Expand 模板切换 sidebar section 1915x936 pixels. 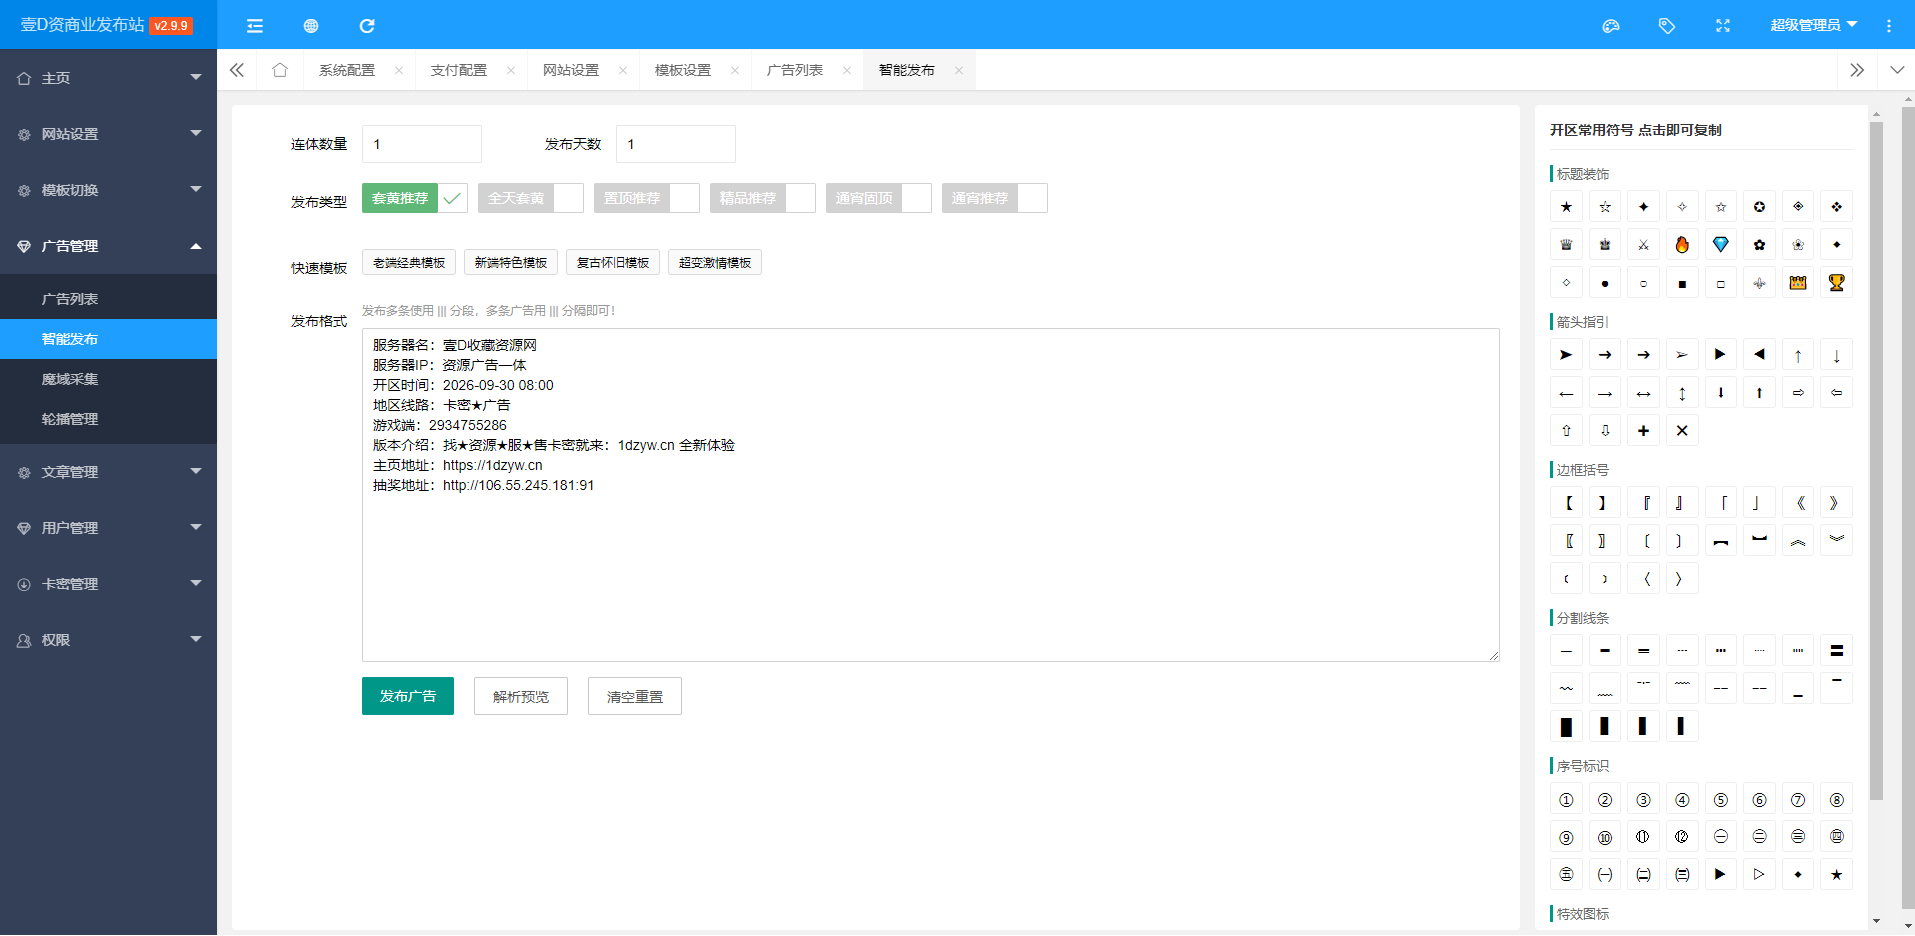108,190
